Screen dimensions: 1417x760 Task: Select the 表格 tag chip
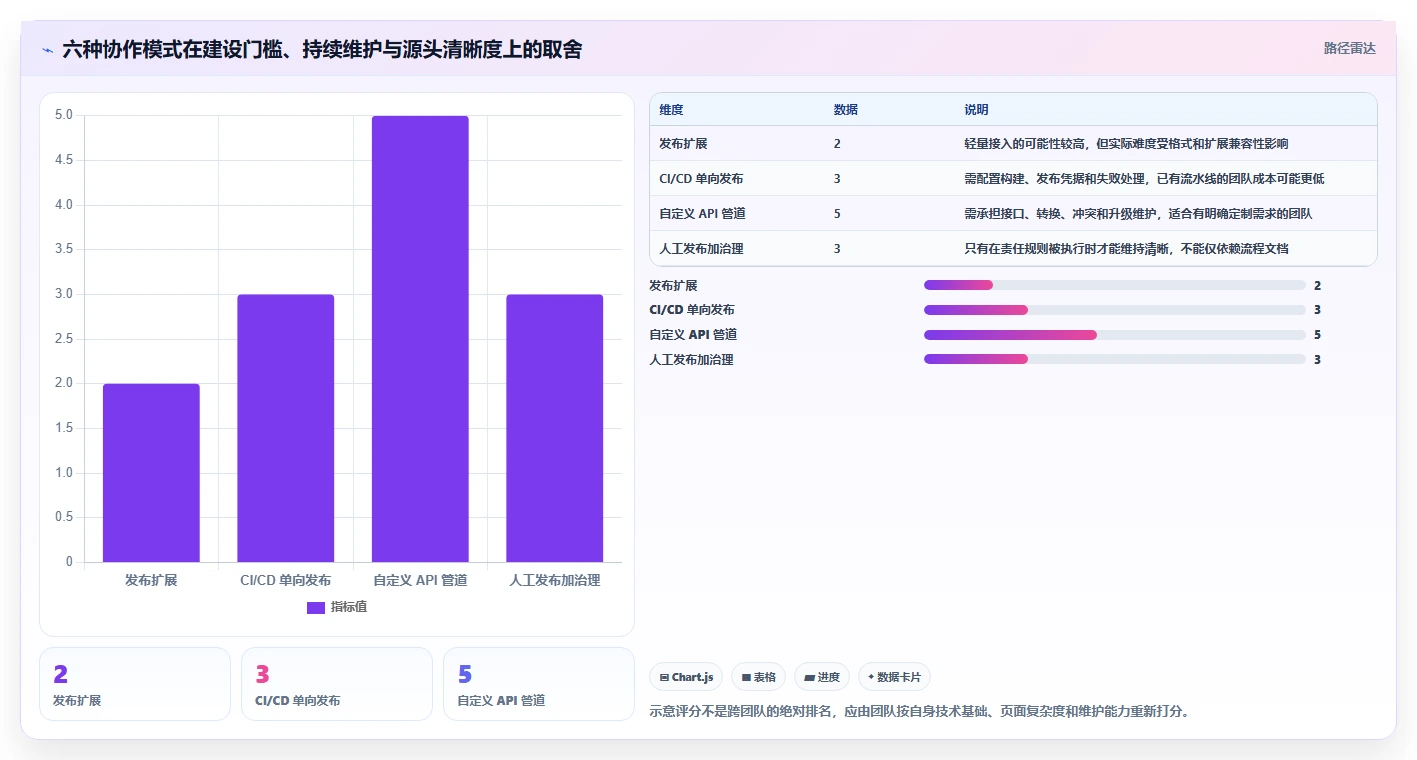758,677
